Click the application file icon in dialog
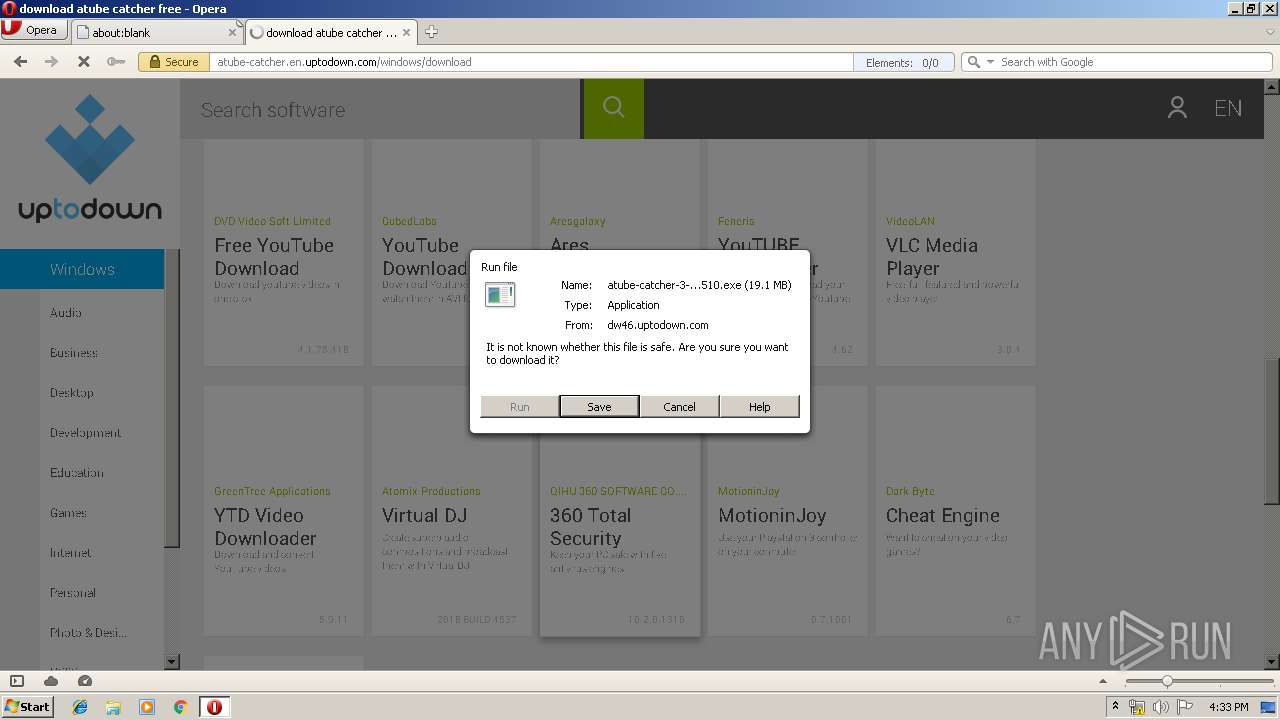The height and width of the screenshot is (720, 1280). point(500,294)
